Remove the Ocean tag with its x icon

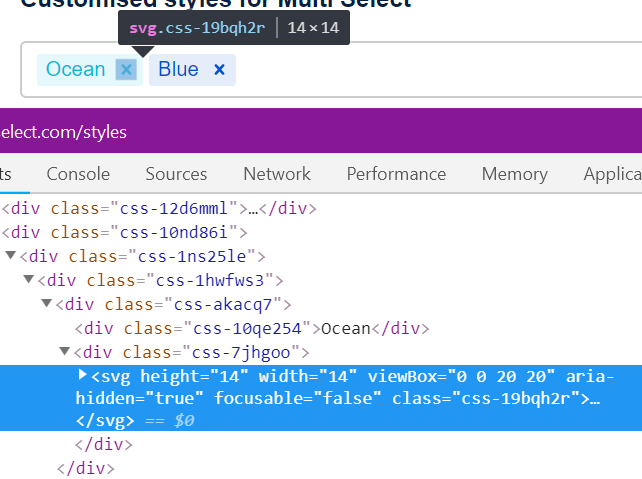click(x=126, y=70)
